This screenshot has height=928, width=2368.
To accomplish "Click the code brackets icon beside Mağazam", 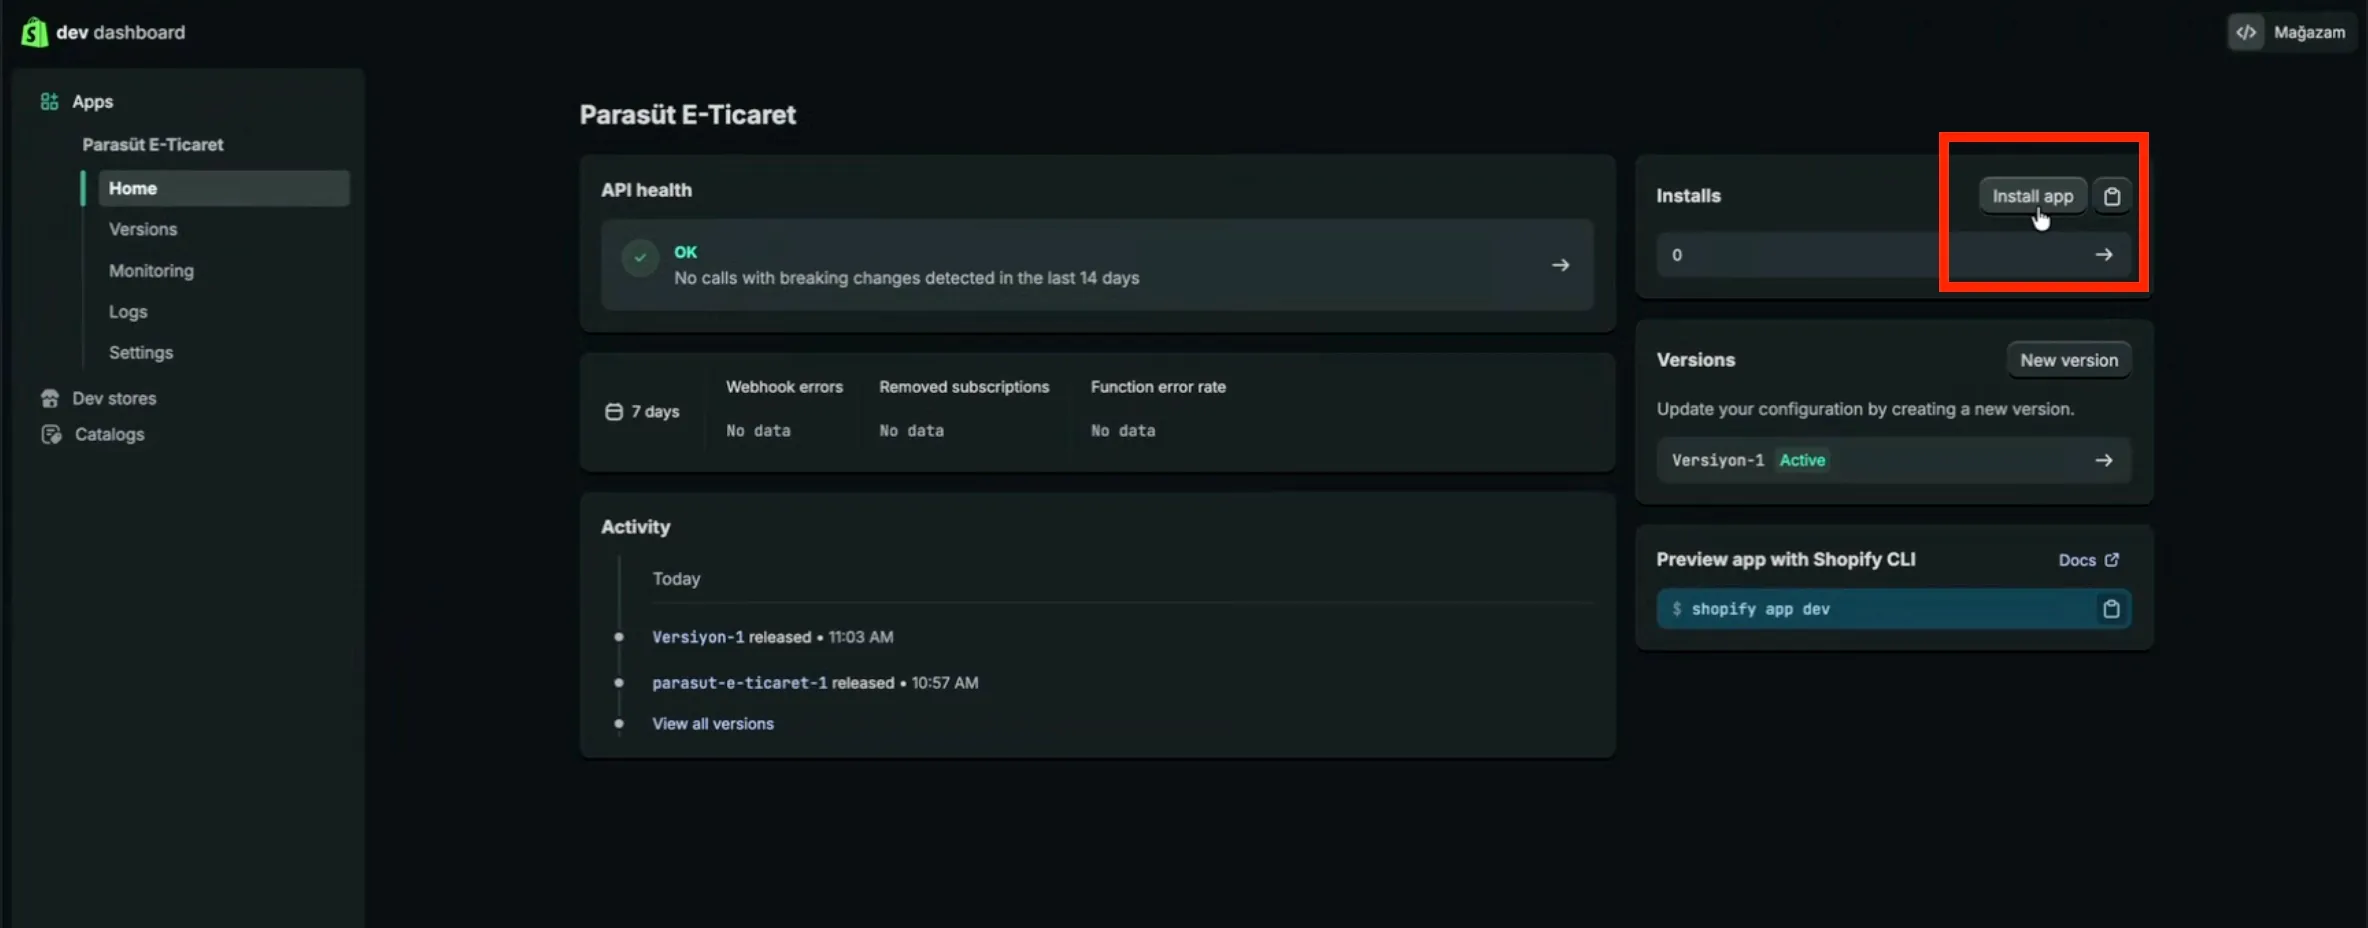I will (x=2246, y=32).
